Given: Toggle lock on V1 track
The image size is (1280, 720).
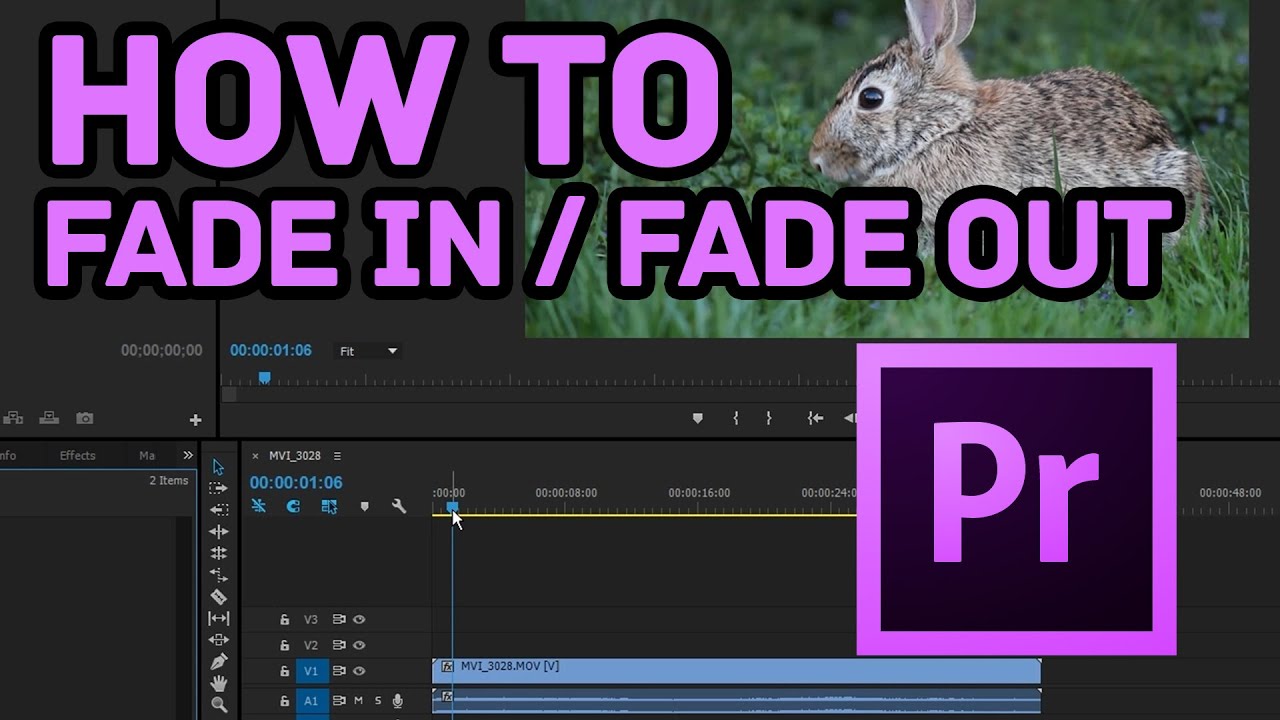Looking at the screenshot, I should (x=284, y=672).
